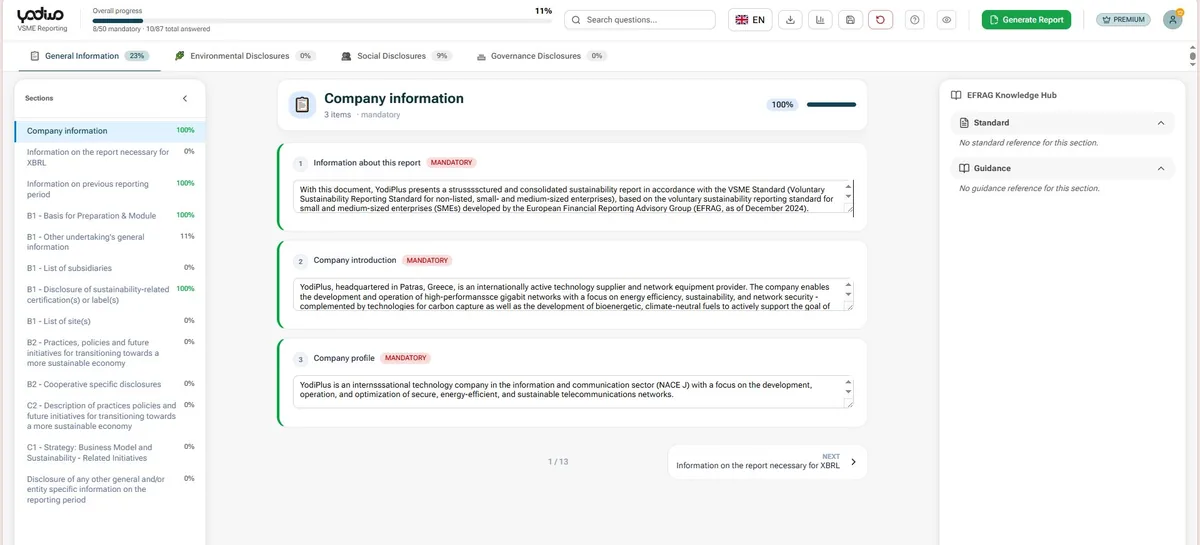The image size is (1200, 545).
Task: Open the user avatar menu
Action: click(1173, 20)
